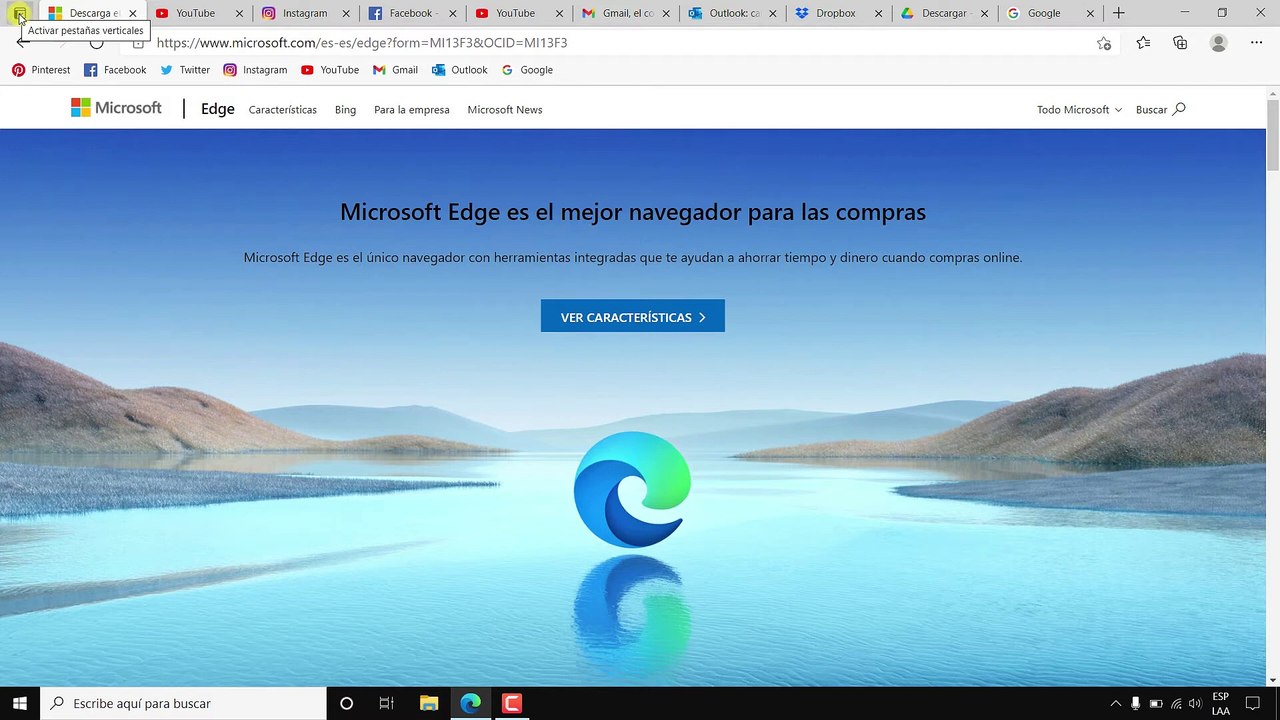Viewport: 1280px width, 720px height.
Task: Click the Windows taskbar search box
Action: [184, 703]
